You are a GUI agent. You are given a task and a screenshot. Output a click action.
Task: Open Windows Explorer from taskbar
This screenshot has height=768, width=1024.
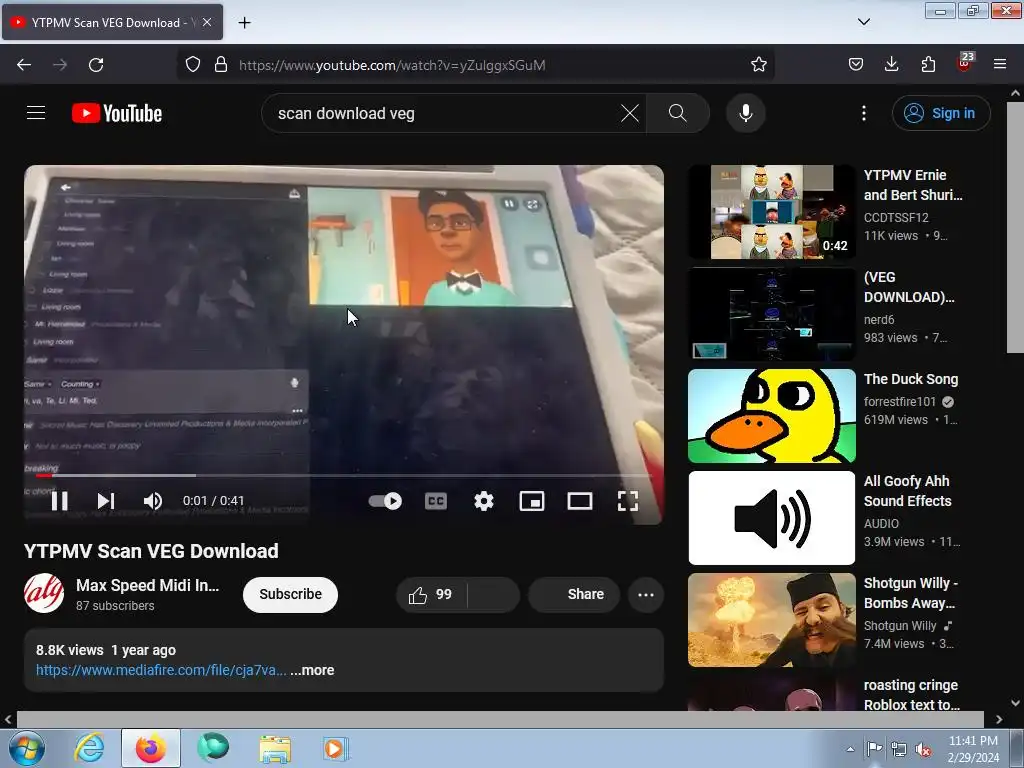click(275, 748)
